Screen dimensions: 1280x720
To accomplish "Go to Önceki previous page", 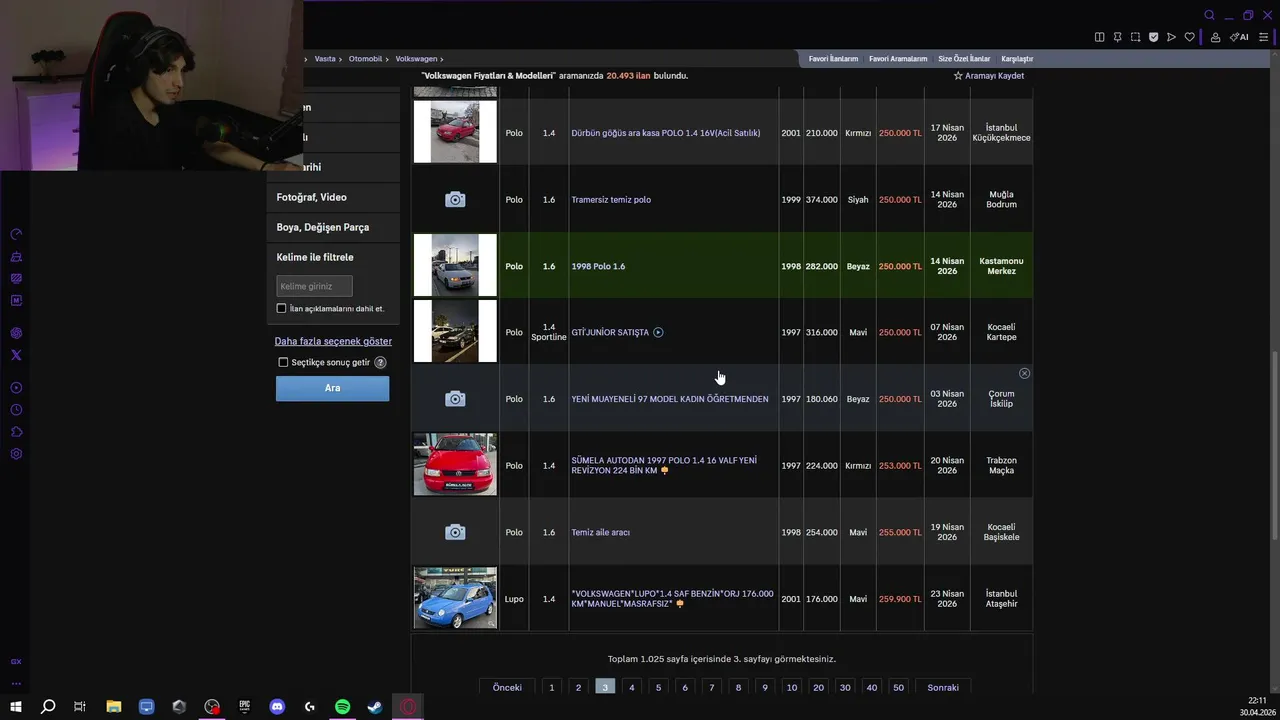I will 507,687.
